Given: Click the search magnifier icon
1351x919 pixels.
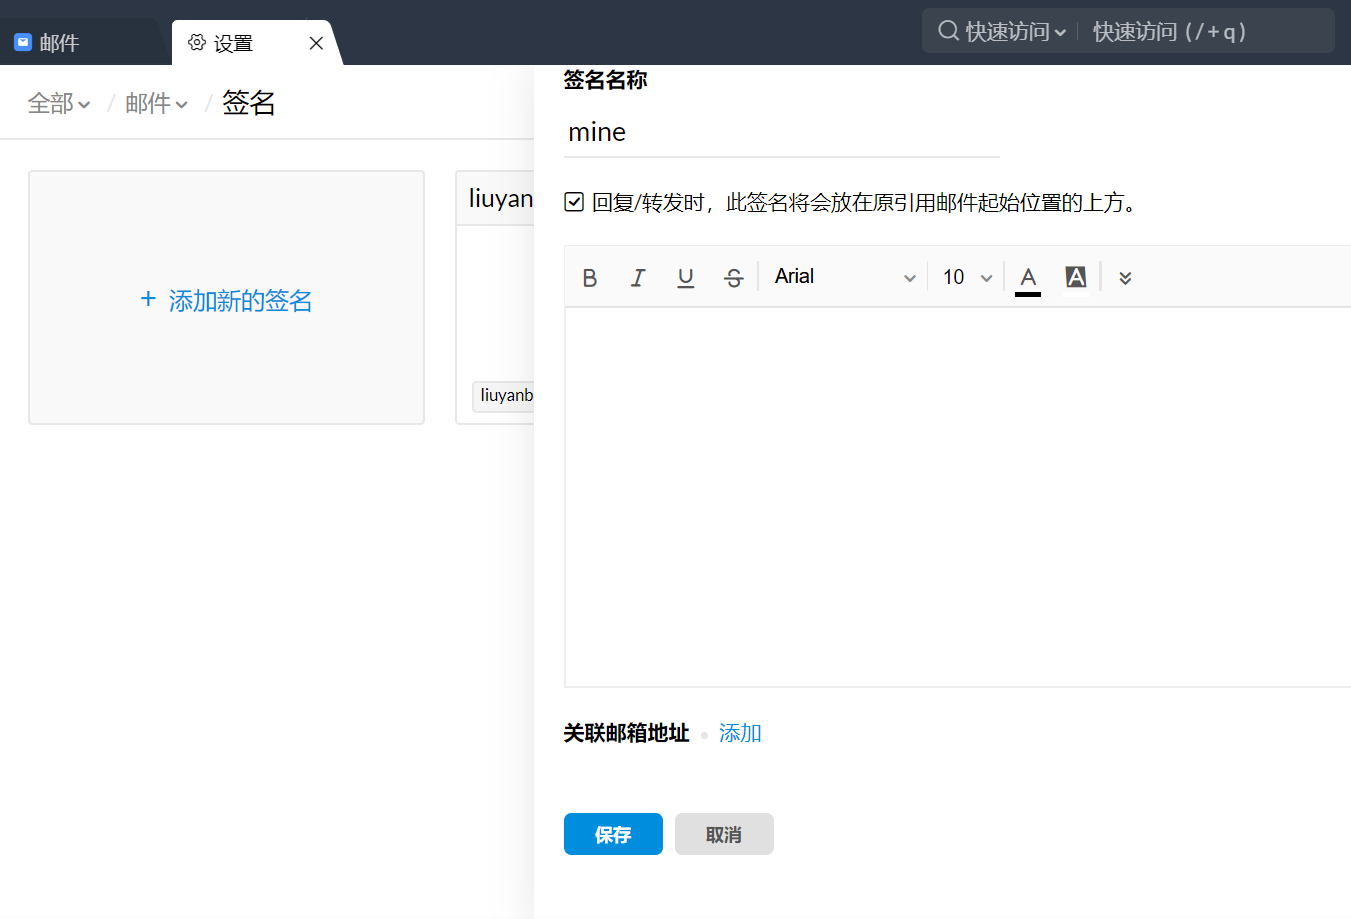Looking at the screenshot, I should pos(948,31).
